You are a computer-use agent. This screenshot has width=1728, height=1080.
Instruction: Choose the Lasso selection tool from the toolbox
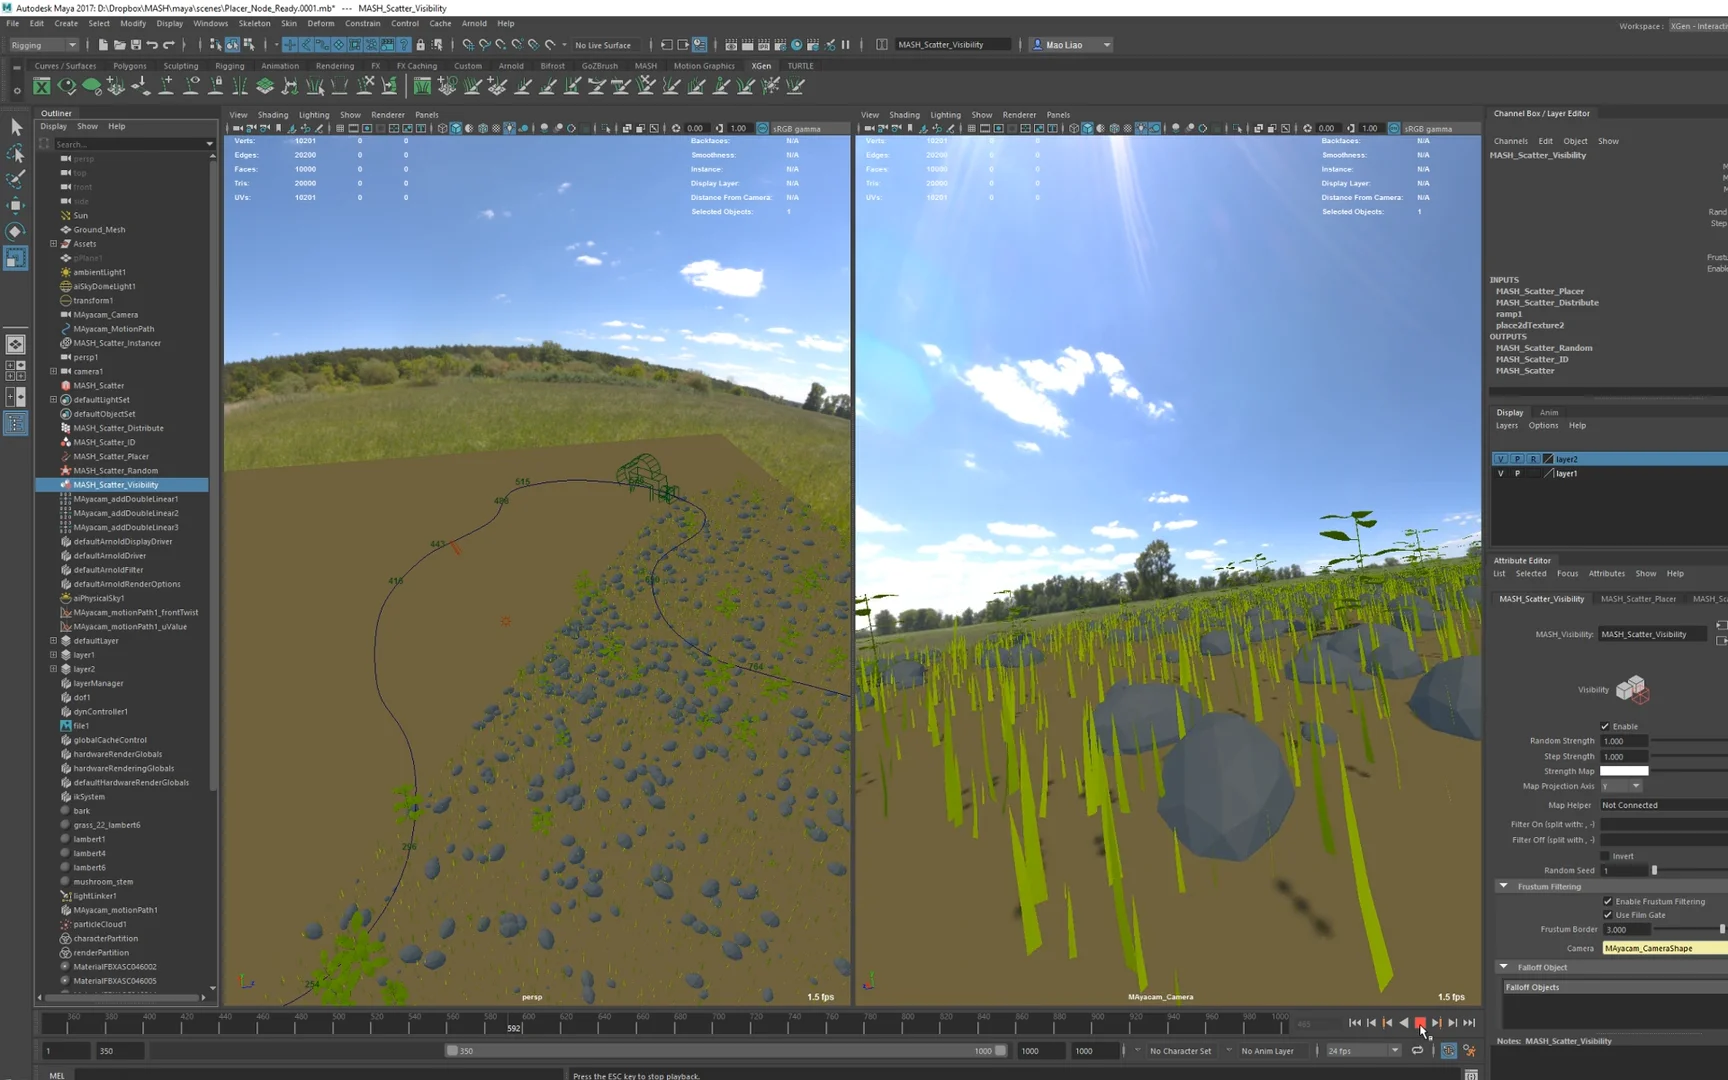point(15,153)
